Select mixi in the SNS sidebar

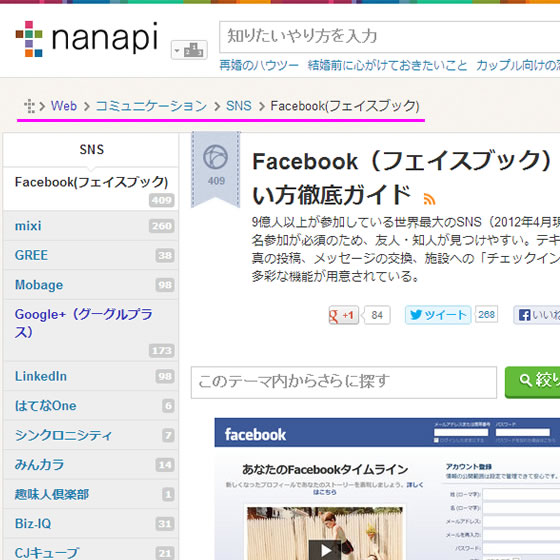90,226
